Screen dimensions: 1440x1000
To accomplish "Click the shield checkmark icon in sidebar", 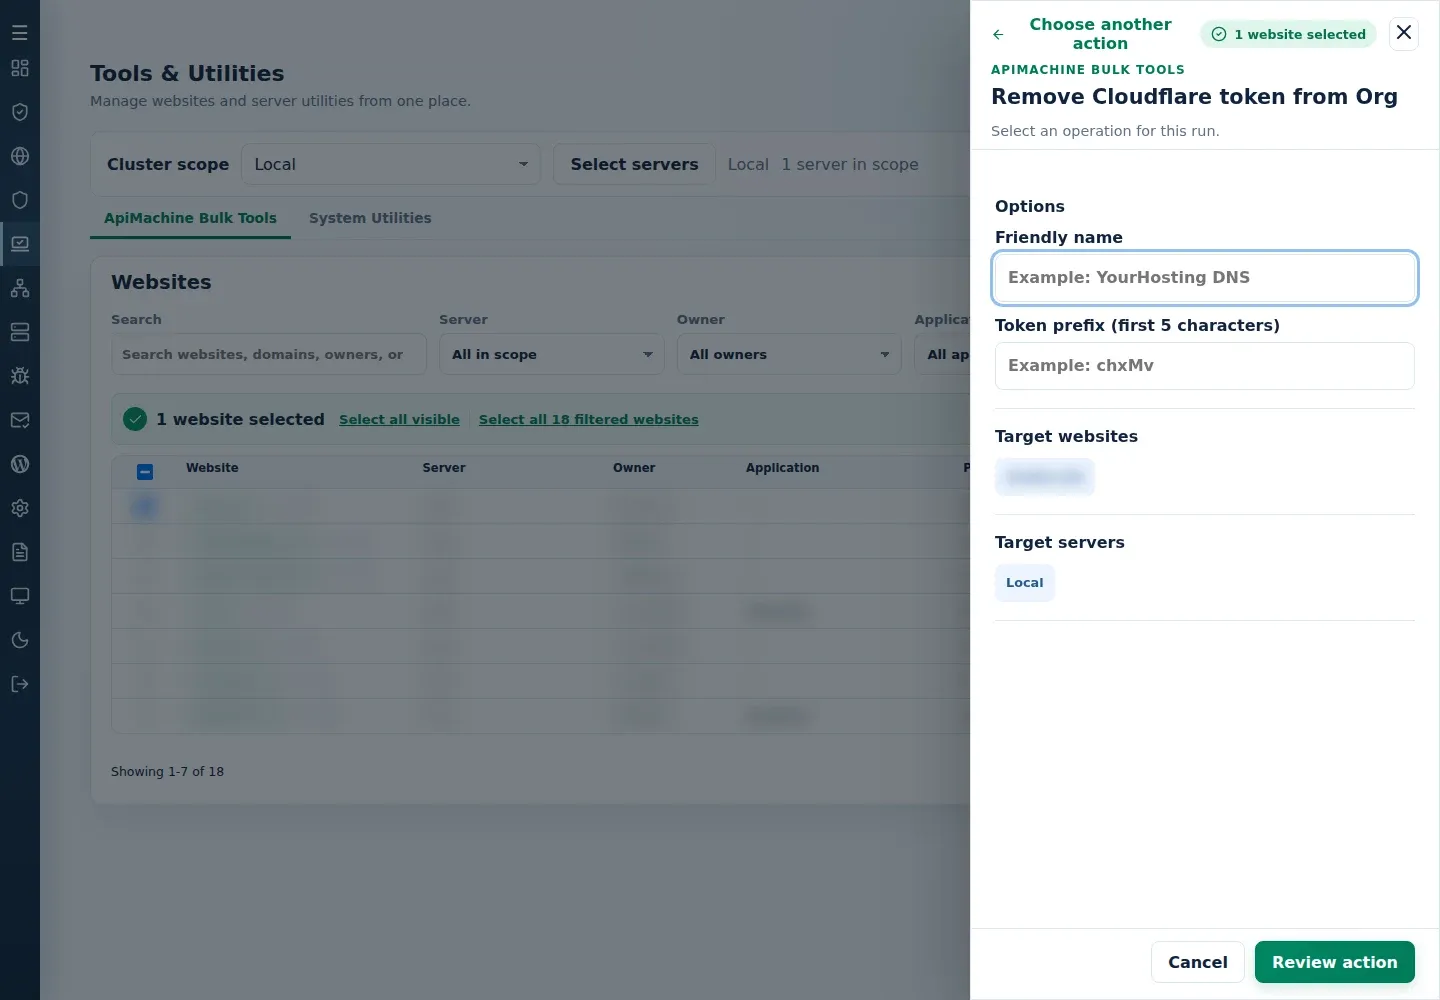I will (20, 112).
